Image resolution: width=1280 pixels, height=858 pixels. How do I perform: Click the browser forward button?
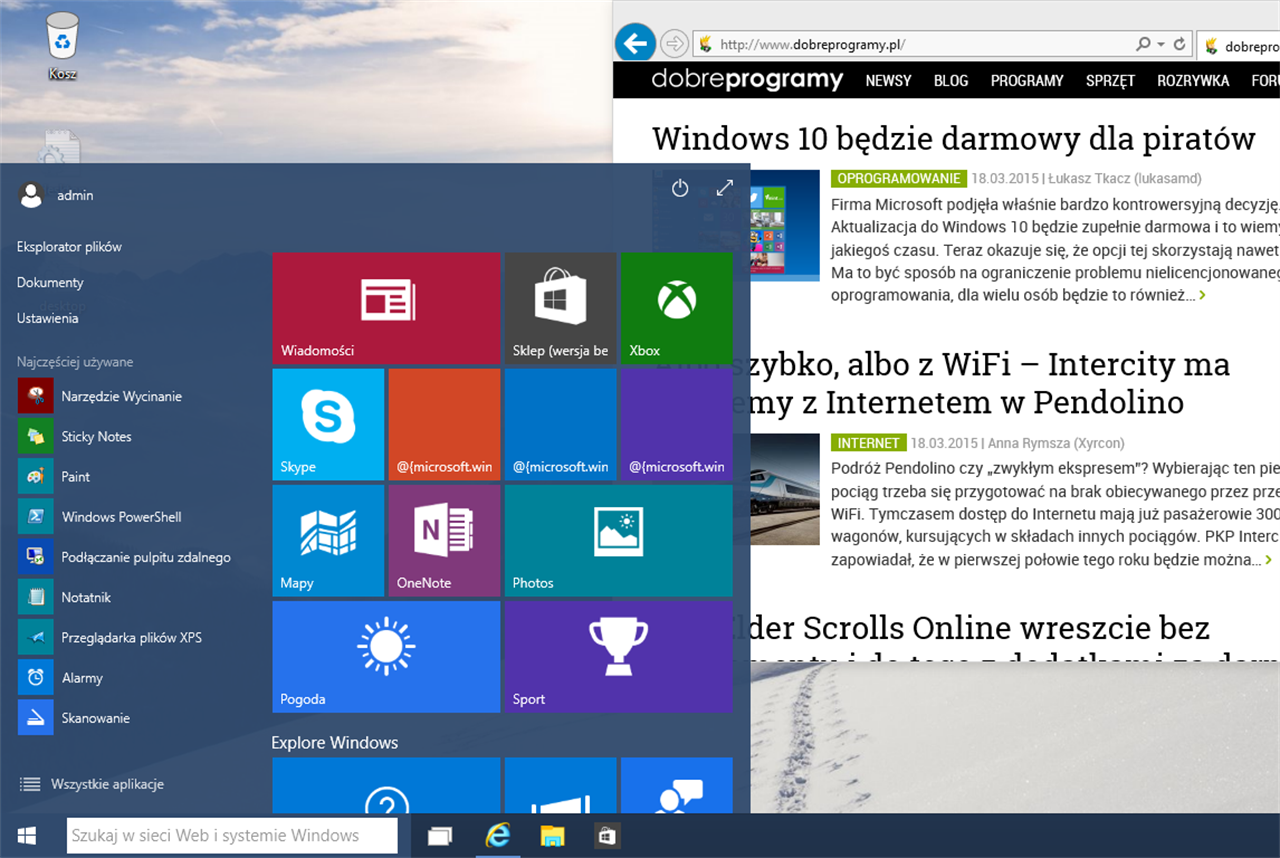tap(675, 44)
